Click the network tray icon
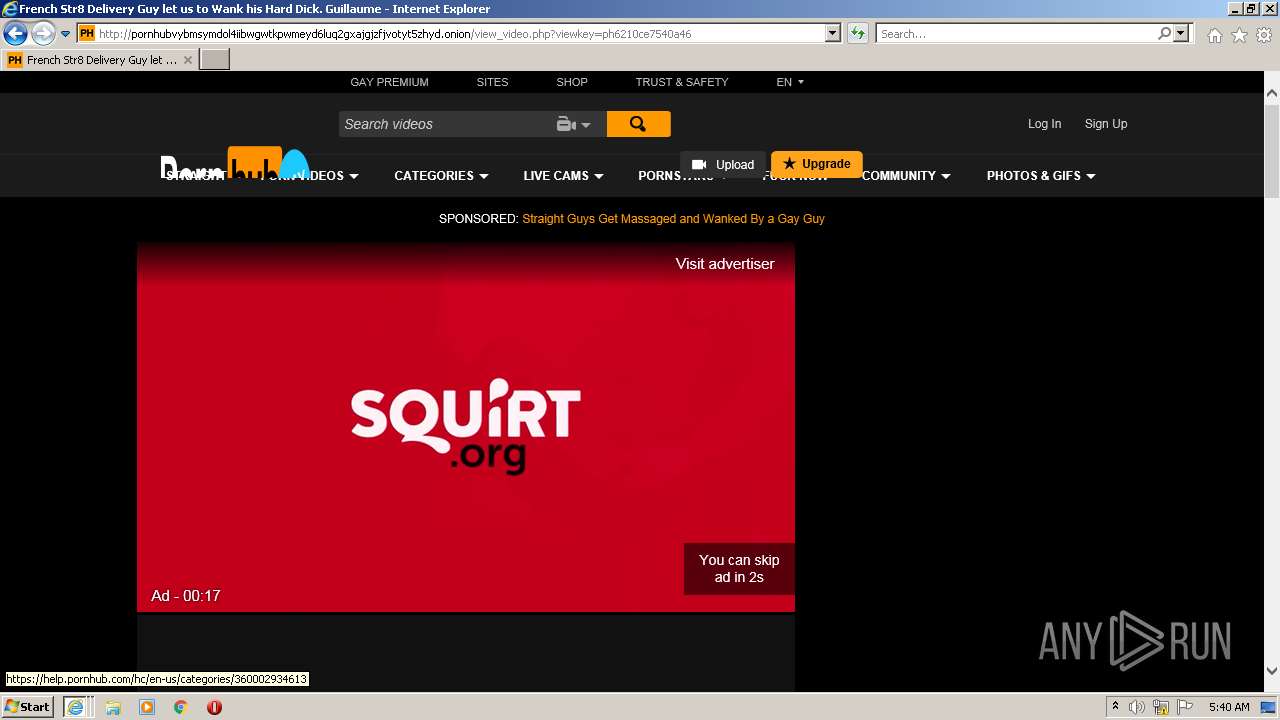 coord(1161,707)
